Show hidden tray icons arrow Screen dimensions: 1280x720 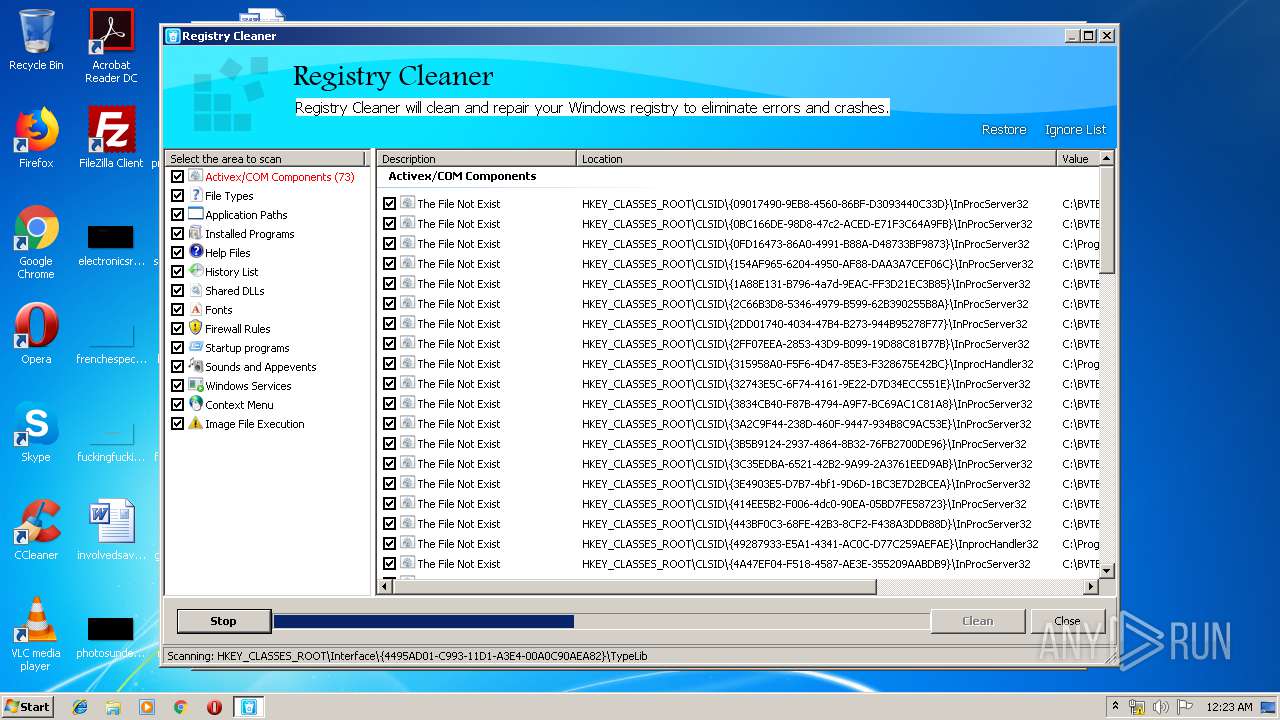coord(1115,707)
